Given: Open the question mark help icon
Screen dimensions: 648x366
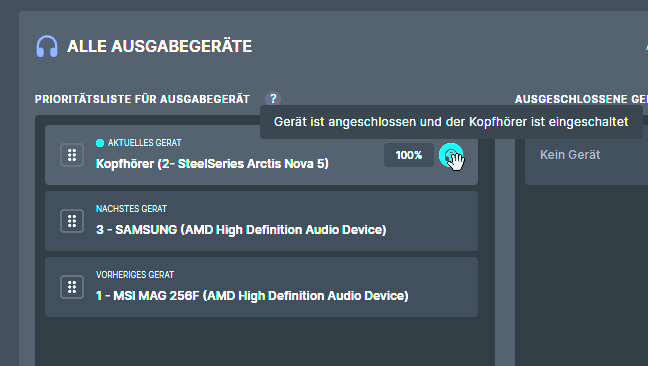Looking at the screenshot, I should point(273,99).
